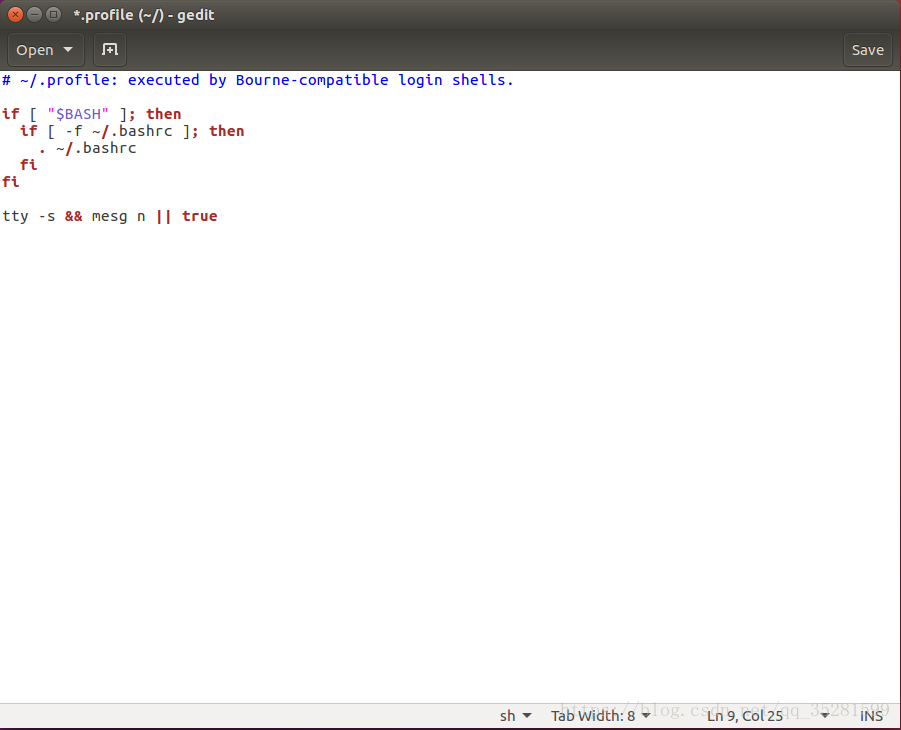Click the 'tty -s && mesg n' text

tap(74, 216)
